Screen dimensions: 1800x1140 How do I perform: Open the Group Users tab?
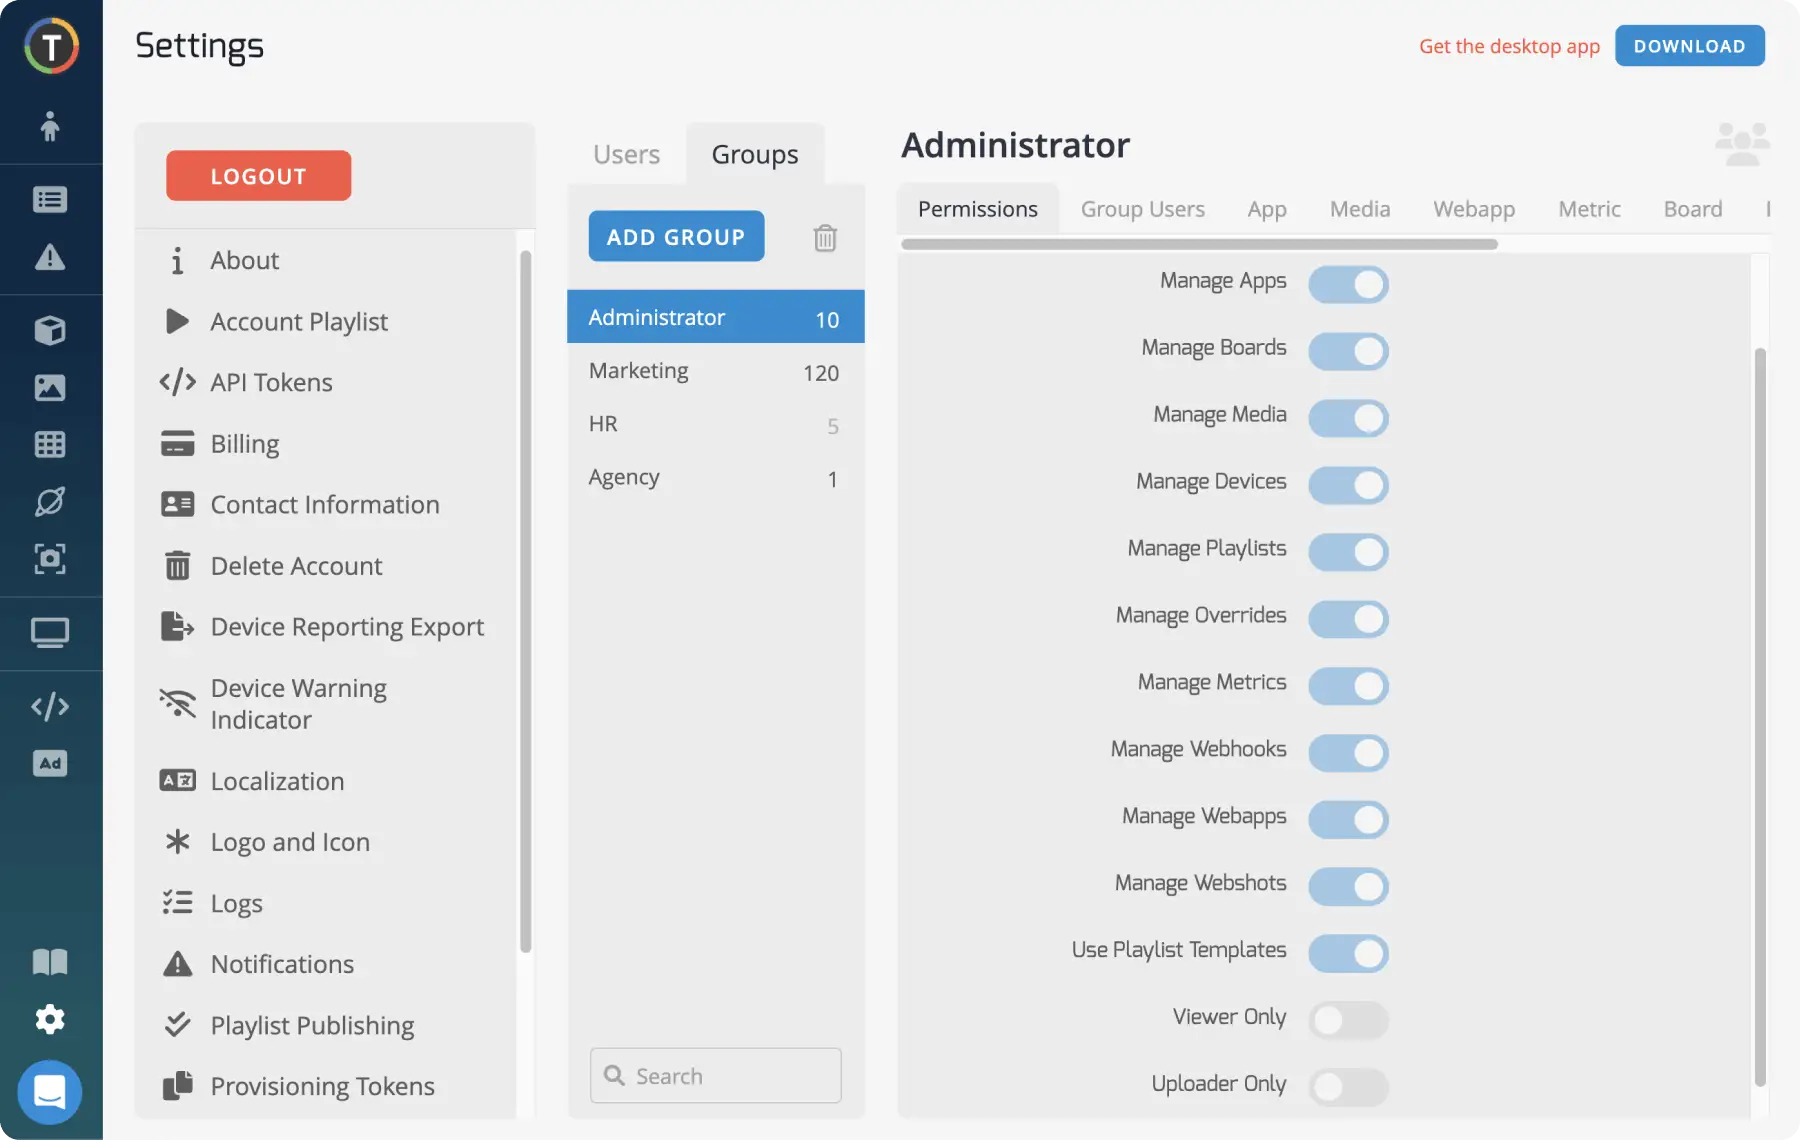(x=1142, y=209)
